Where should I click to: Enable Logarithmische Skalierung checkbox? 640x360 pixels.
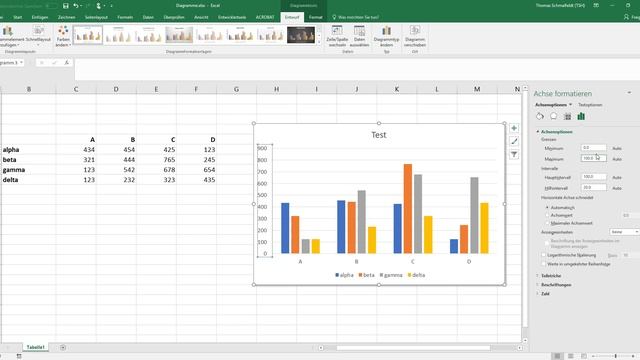click(x=543, y=255)
